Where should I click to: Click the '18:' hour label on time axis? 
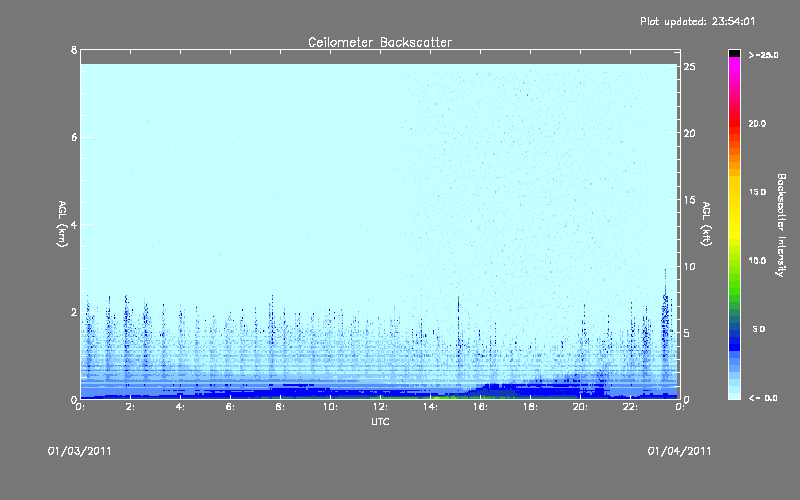click(530, 407)
